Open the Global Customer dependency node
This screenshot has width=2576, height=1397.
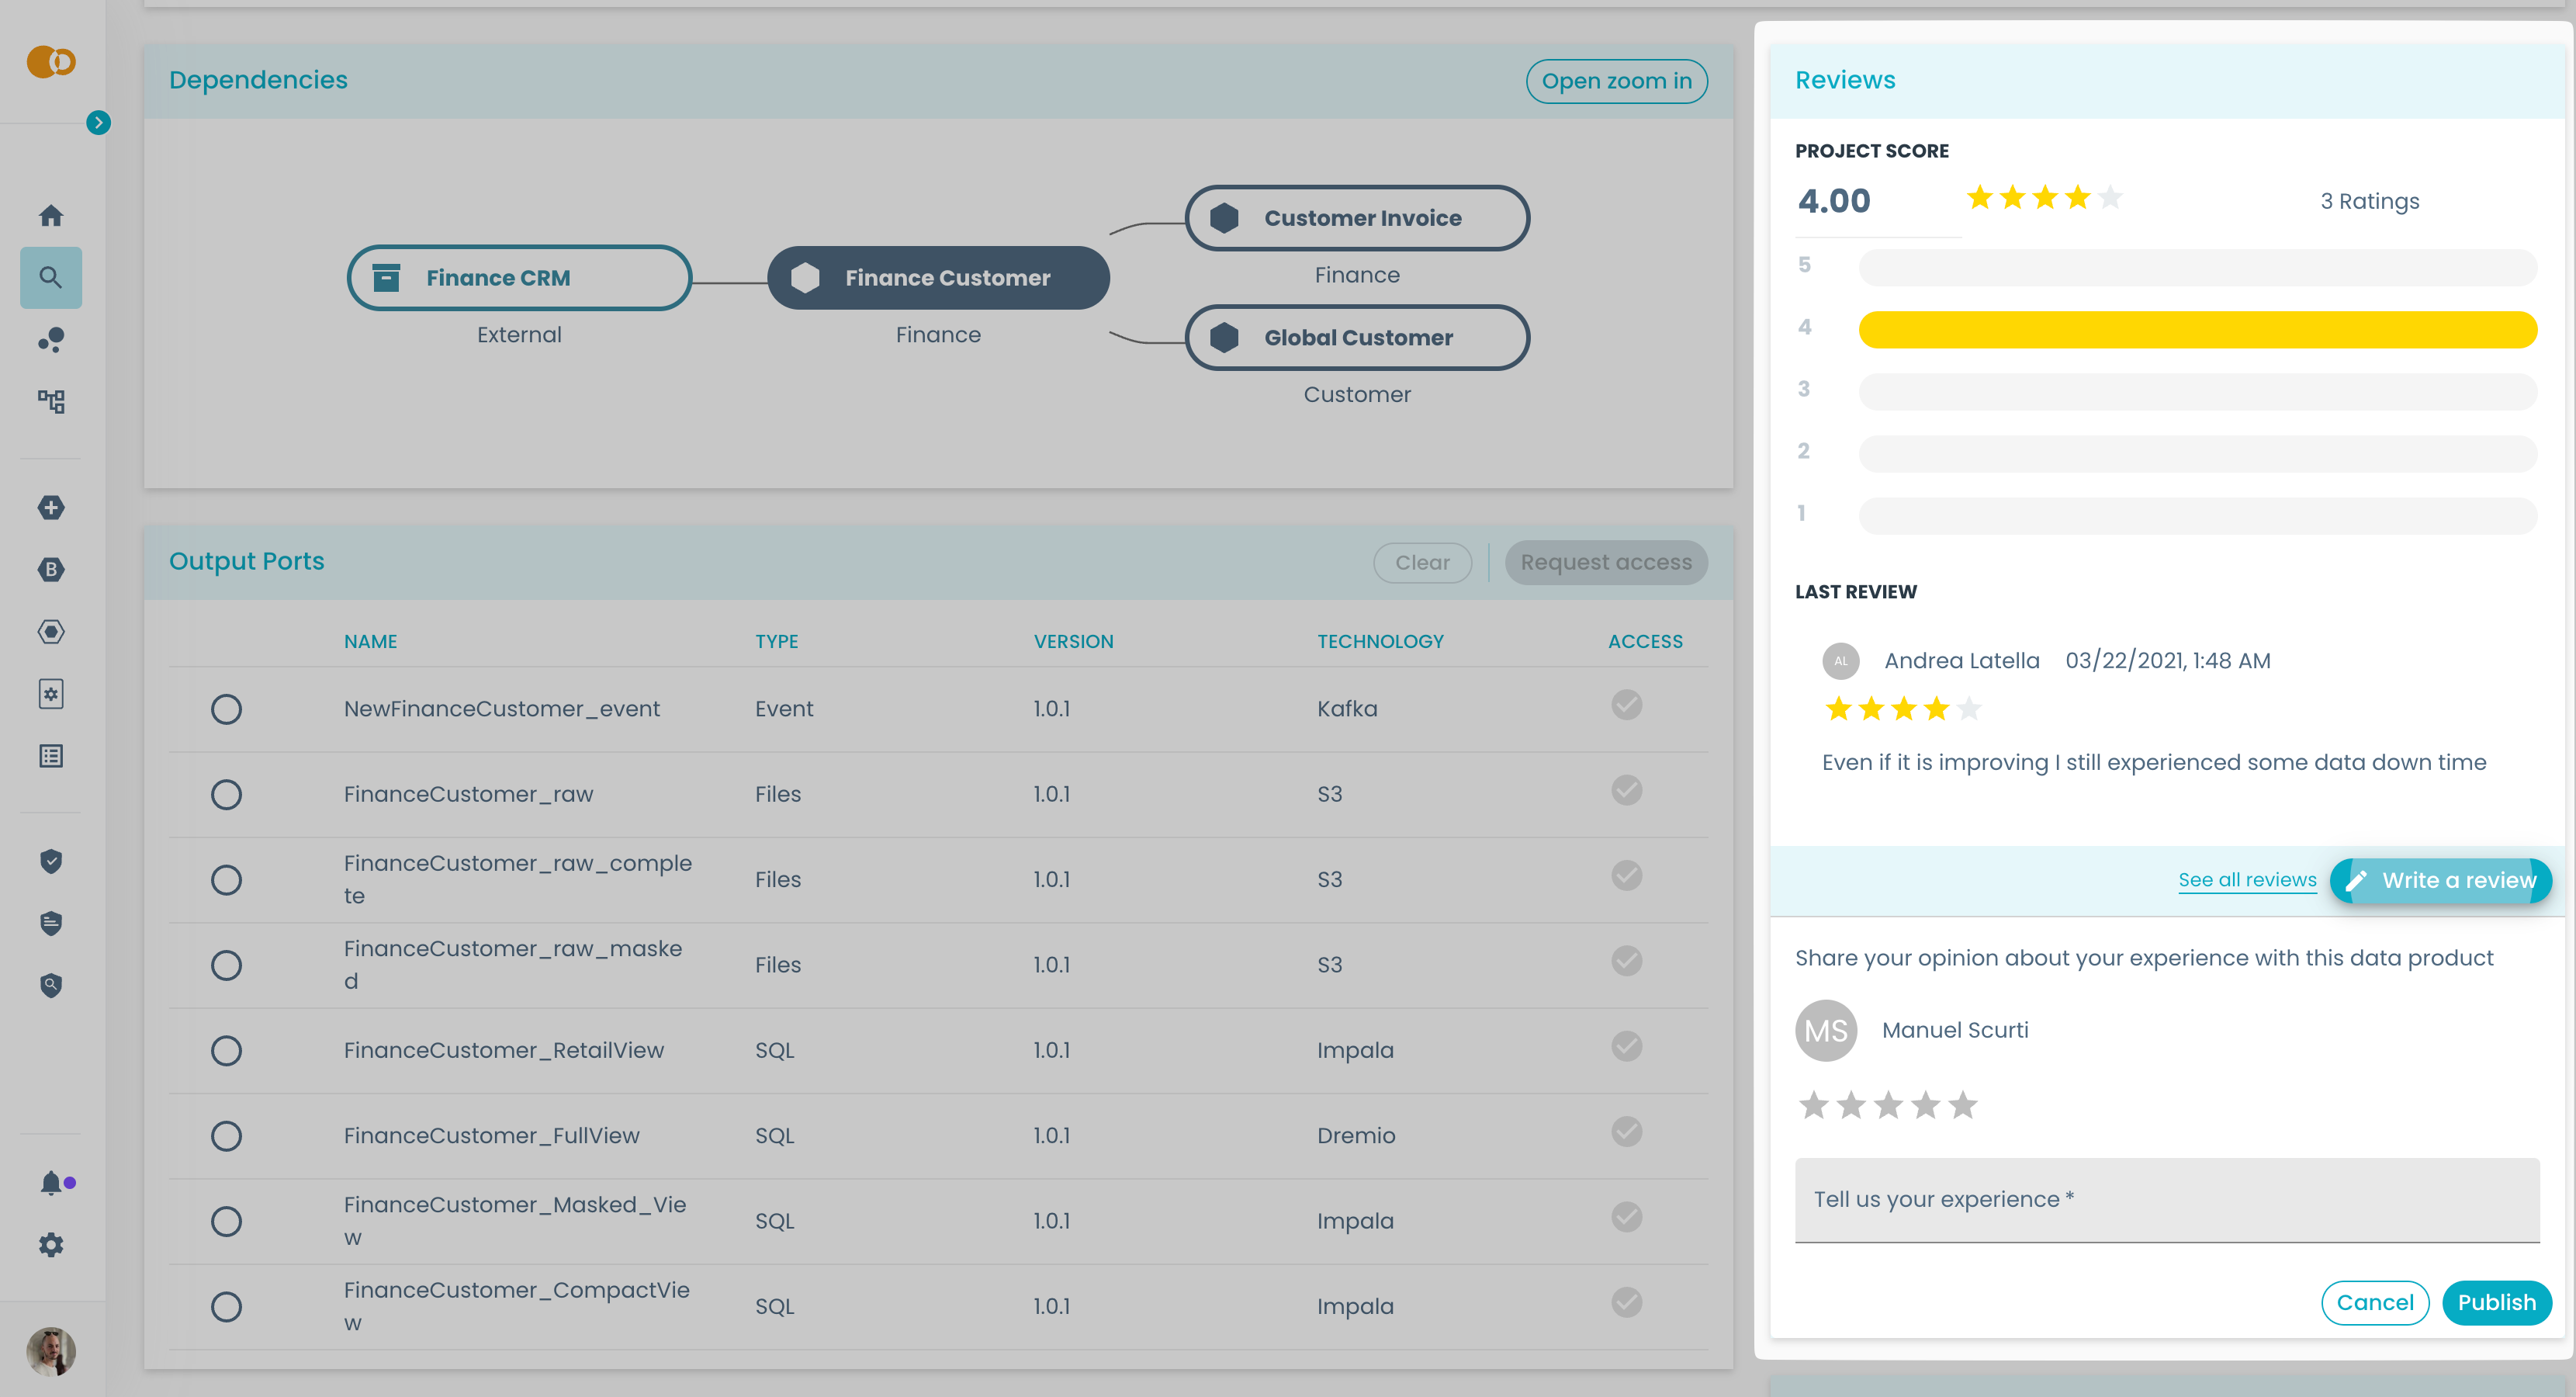[x=1357, y=337]
